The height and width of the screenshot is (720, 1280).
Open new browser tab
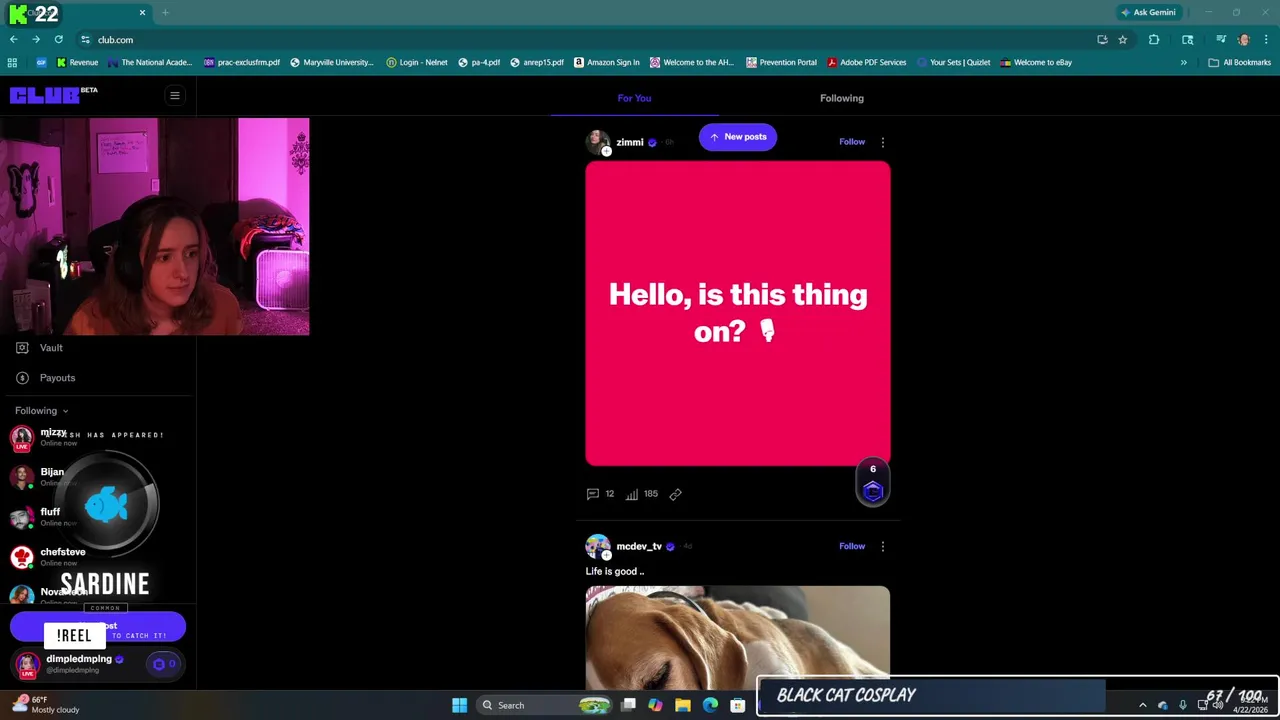pos(165,13)
